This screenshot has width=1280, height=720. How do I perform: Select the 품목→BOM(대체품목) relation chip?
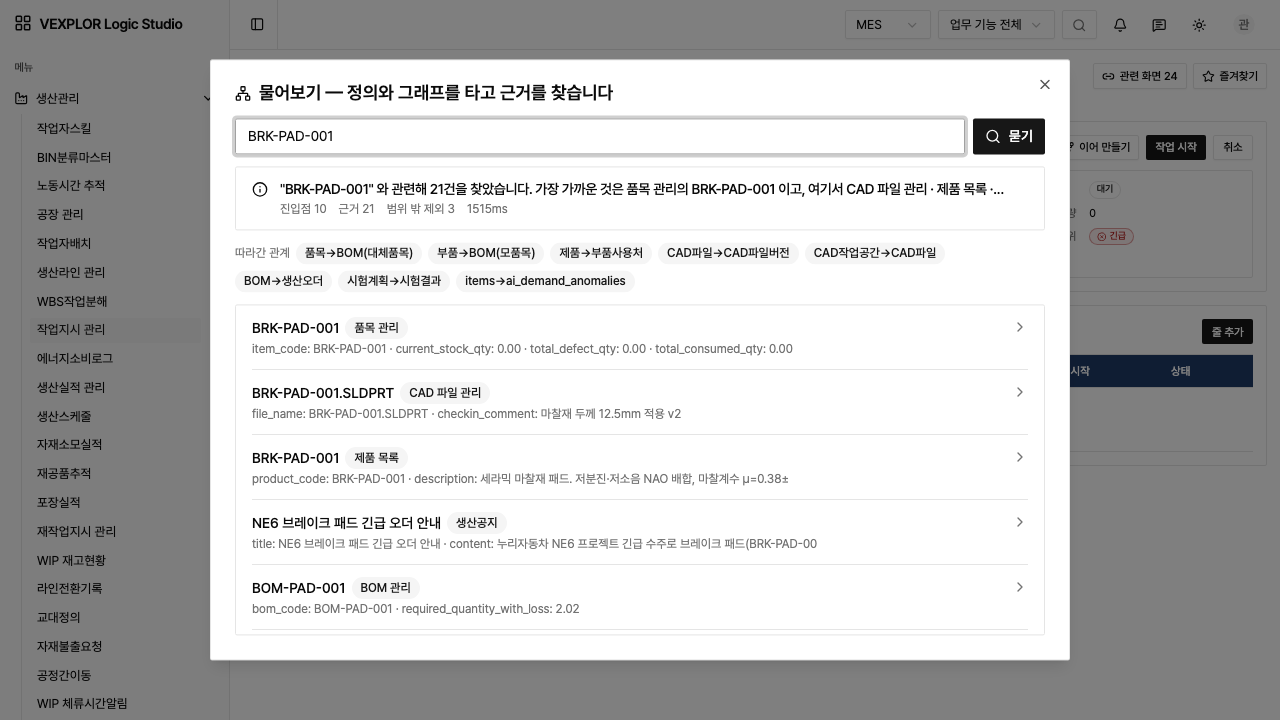point(359,253)
